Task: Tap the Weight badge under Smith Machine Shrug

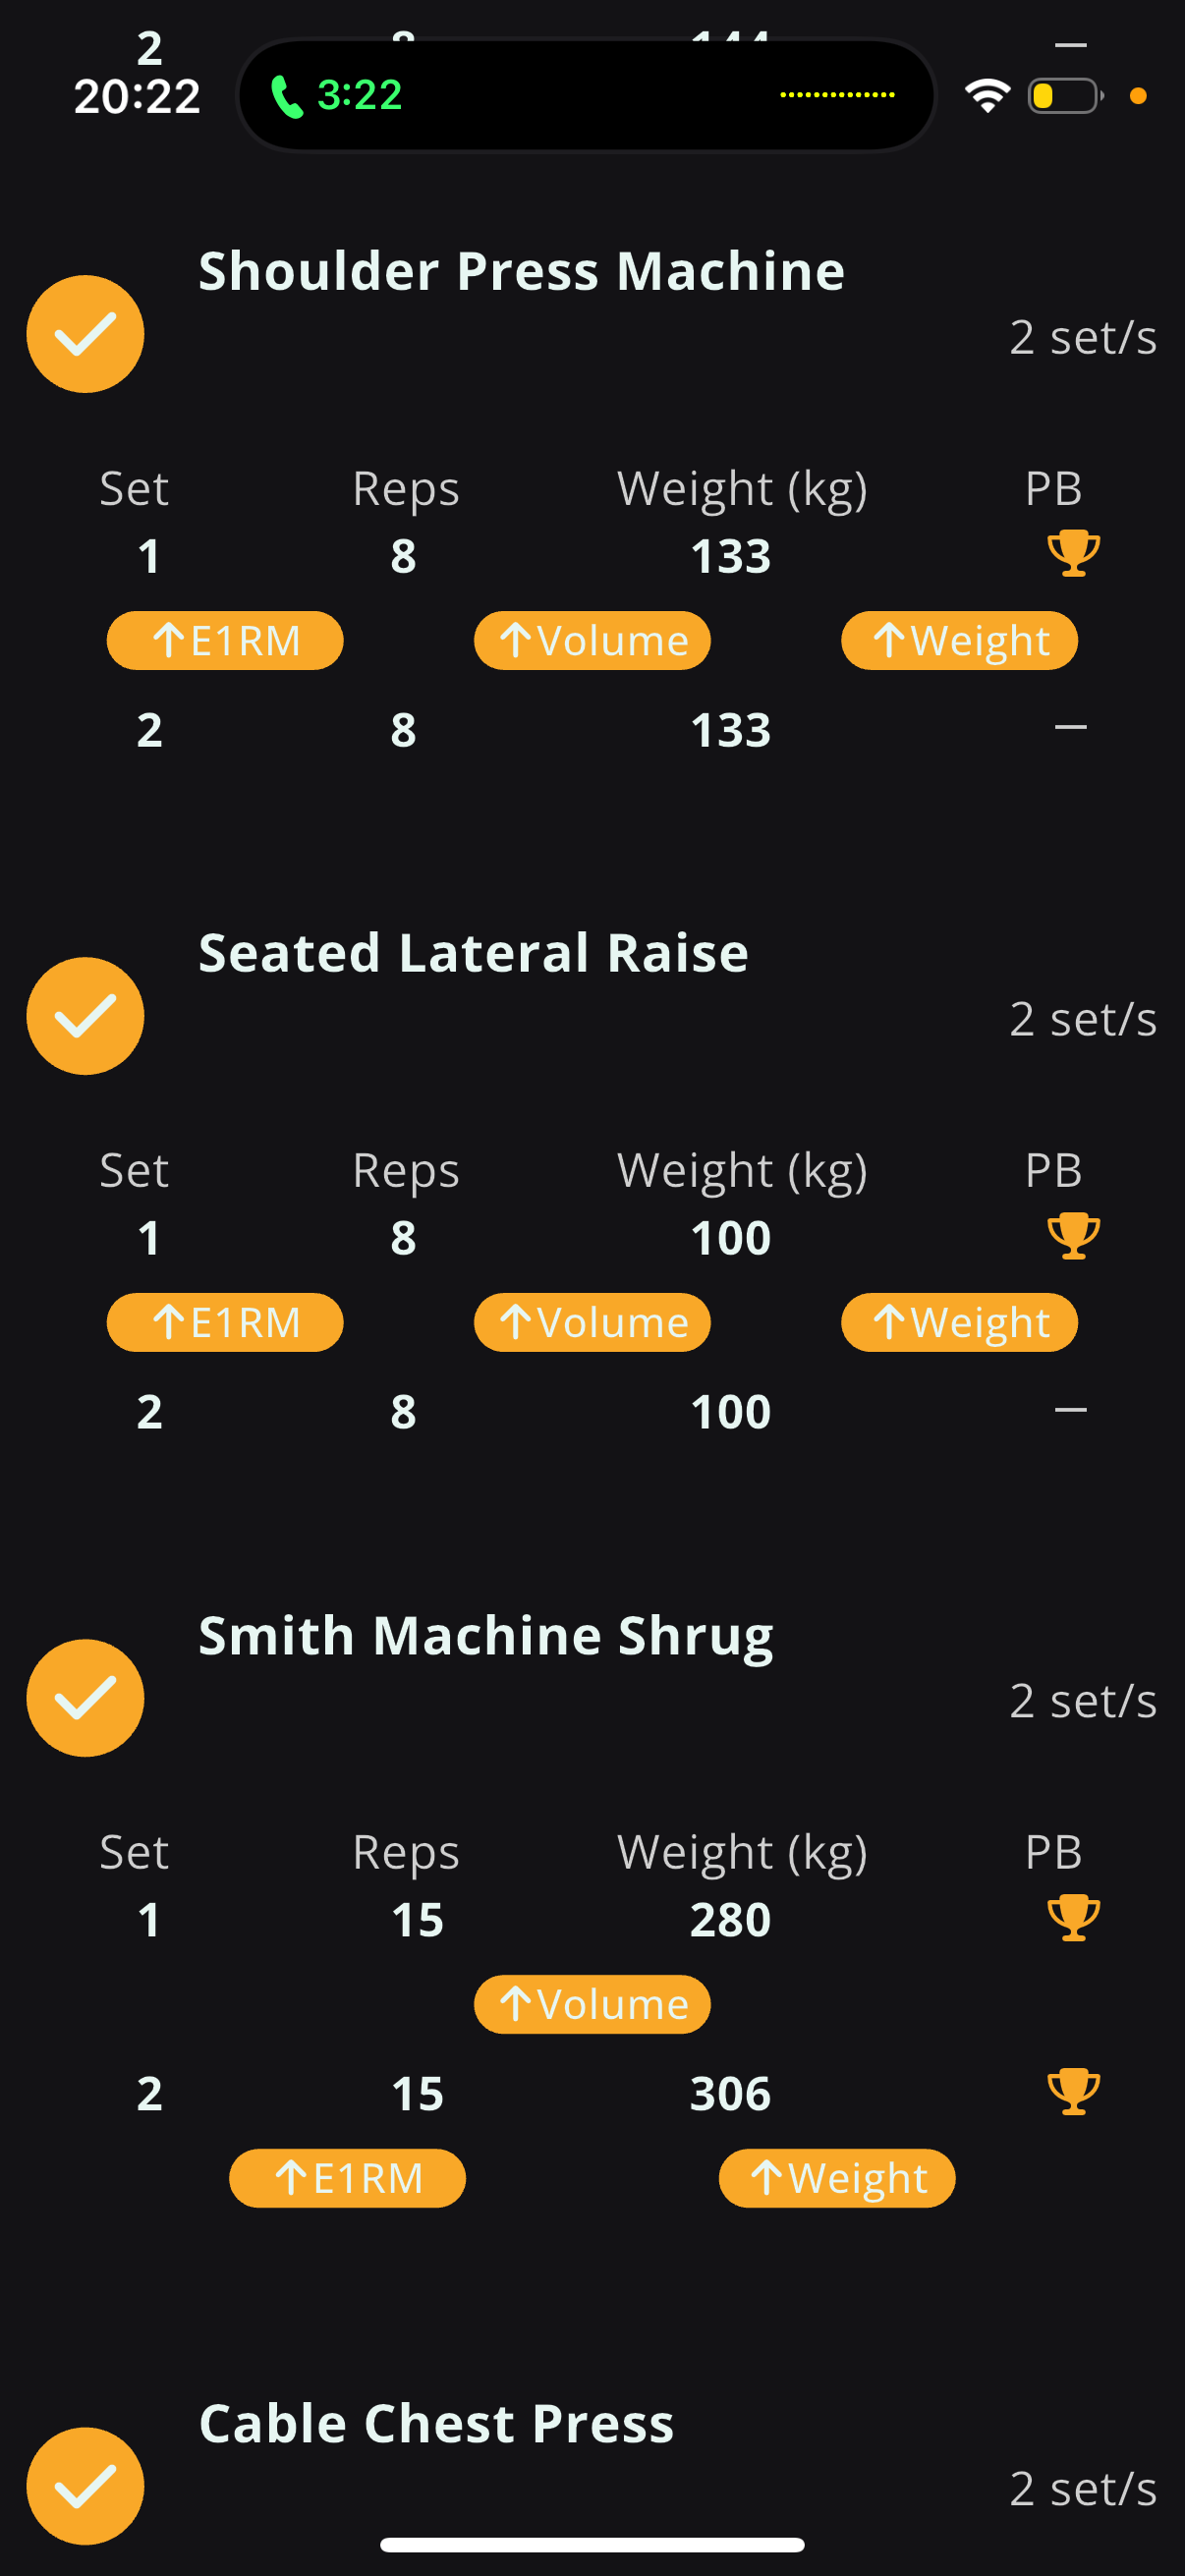Action: click(837, 2178)
